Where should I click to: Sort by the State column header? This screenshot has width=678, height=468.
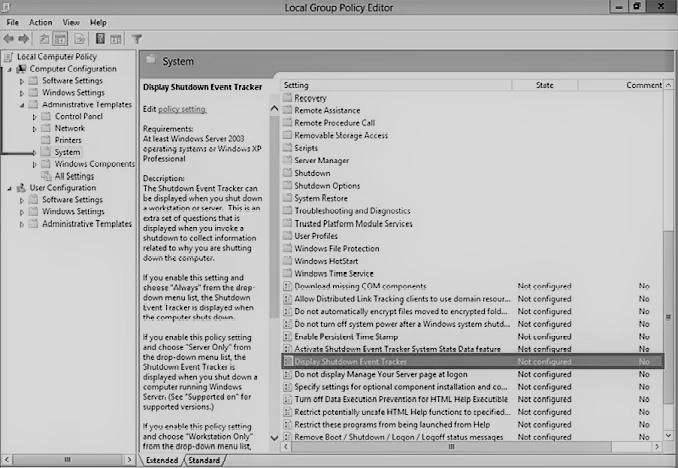[545, 85]
